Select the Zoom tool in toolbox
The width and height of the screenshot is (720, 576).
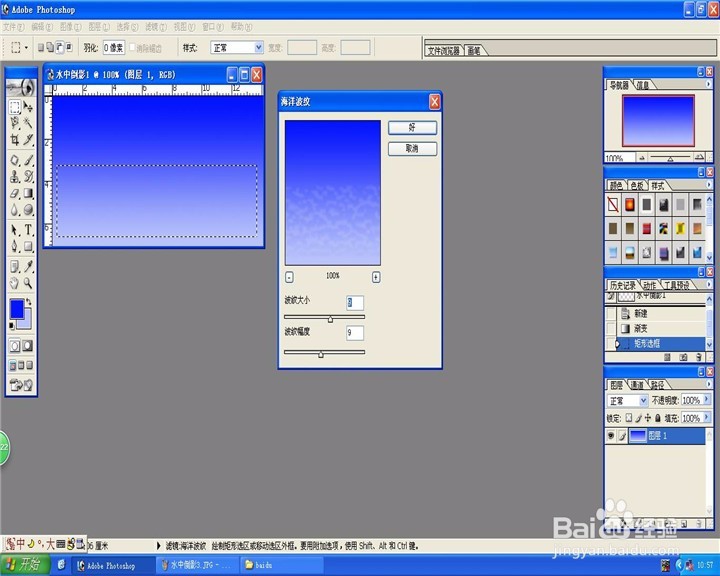point(28,283)
